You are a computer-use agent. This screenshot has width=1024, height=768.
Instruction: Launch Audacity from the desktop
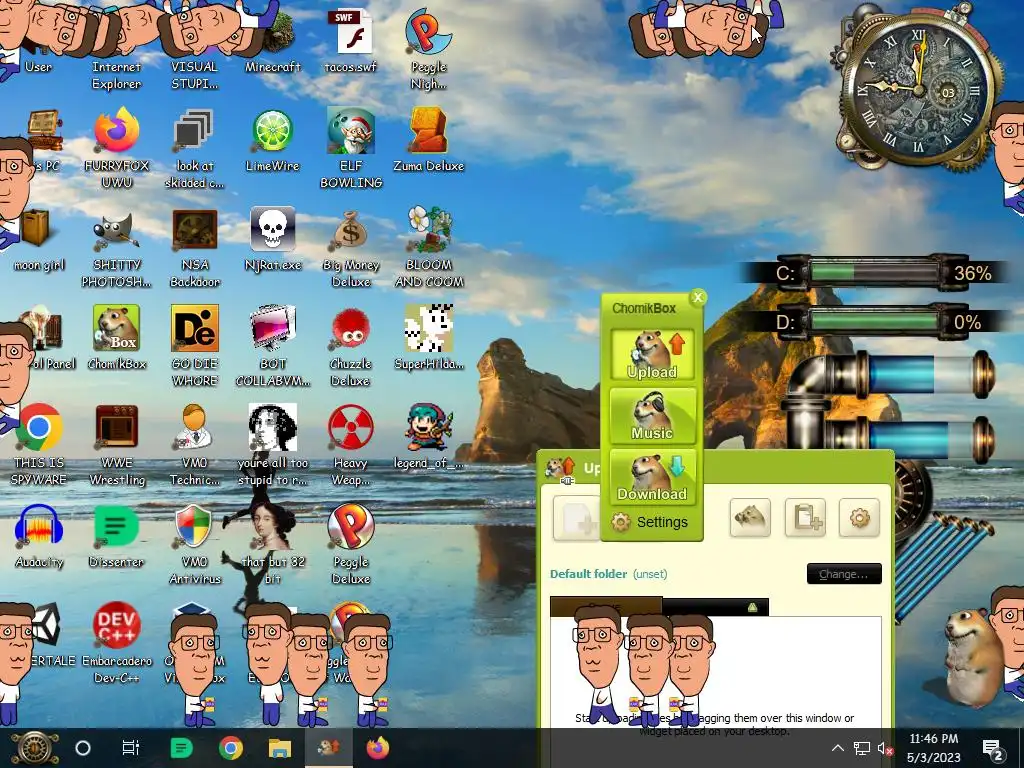coord(39,536)
